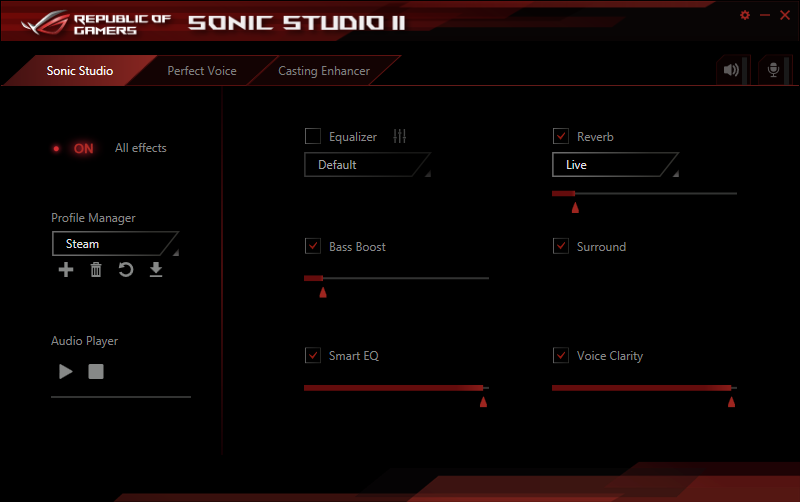Expand the Equalizer Default preset dropdown
The width and height of the screenshot is (800, 502).
[x=366, y=165]
